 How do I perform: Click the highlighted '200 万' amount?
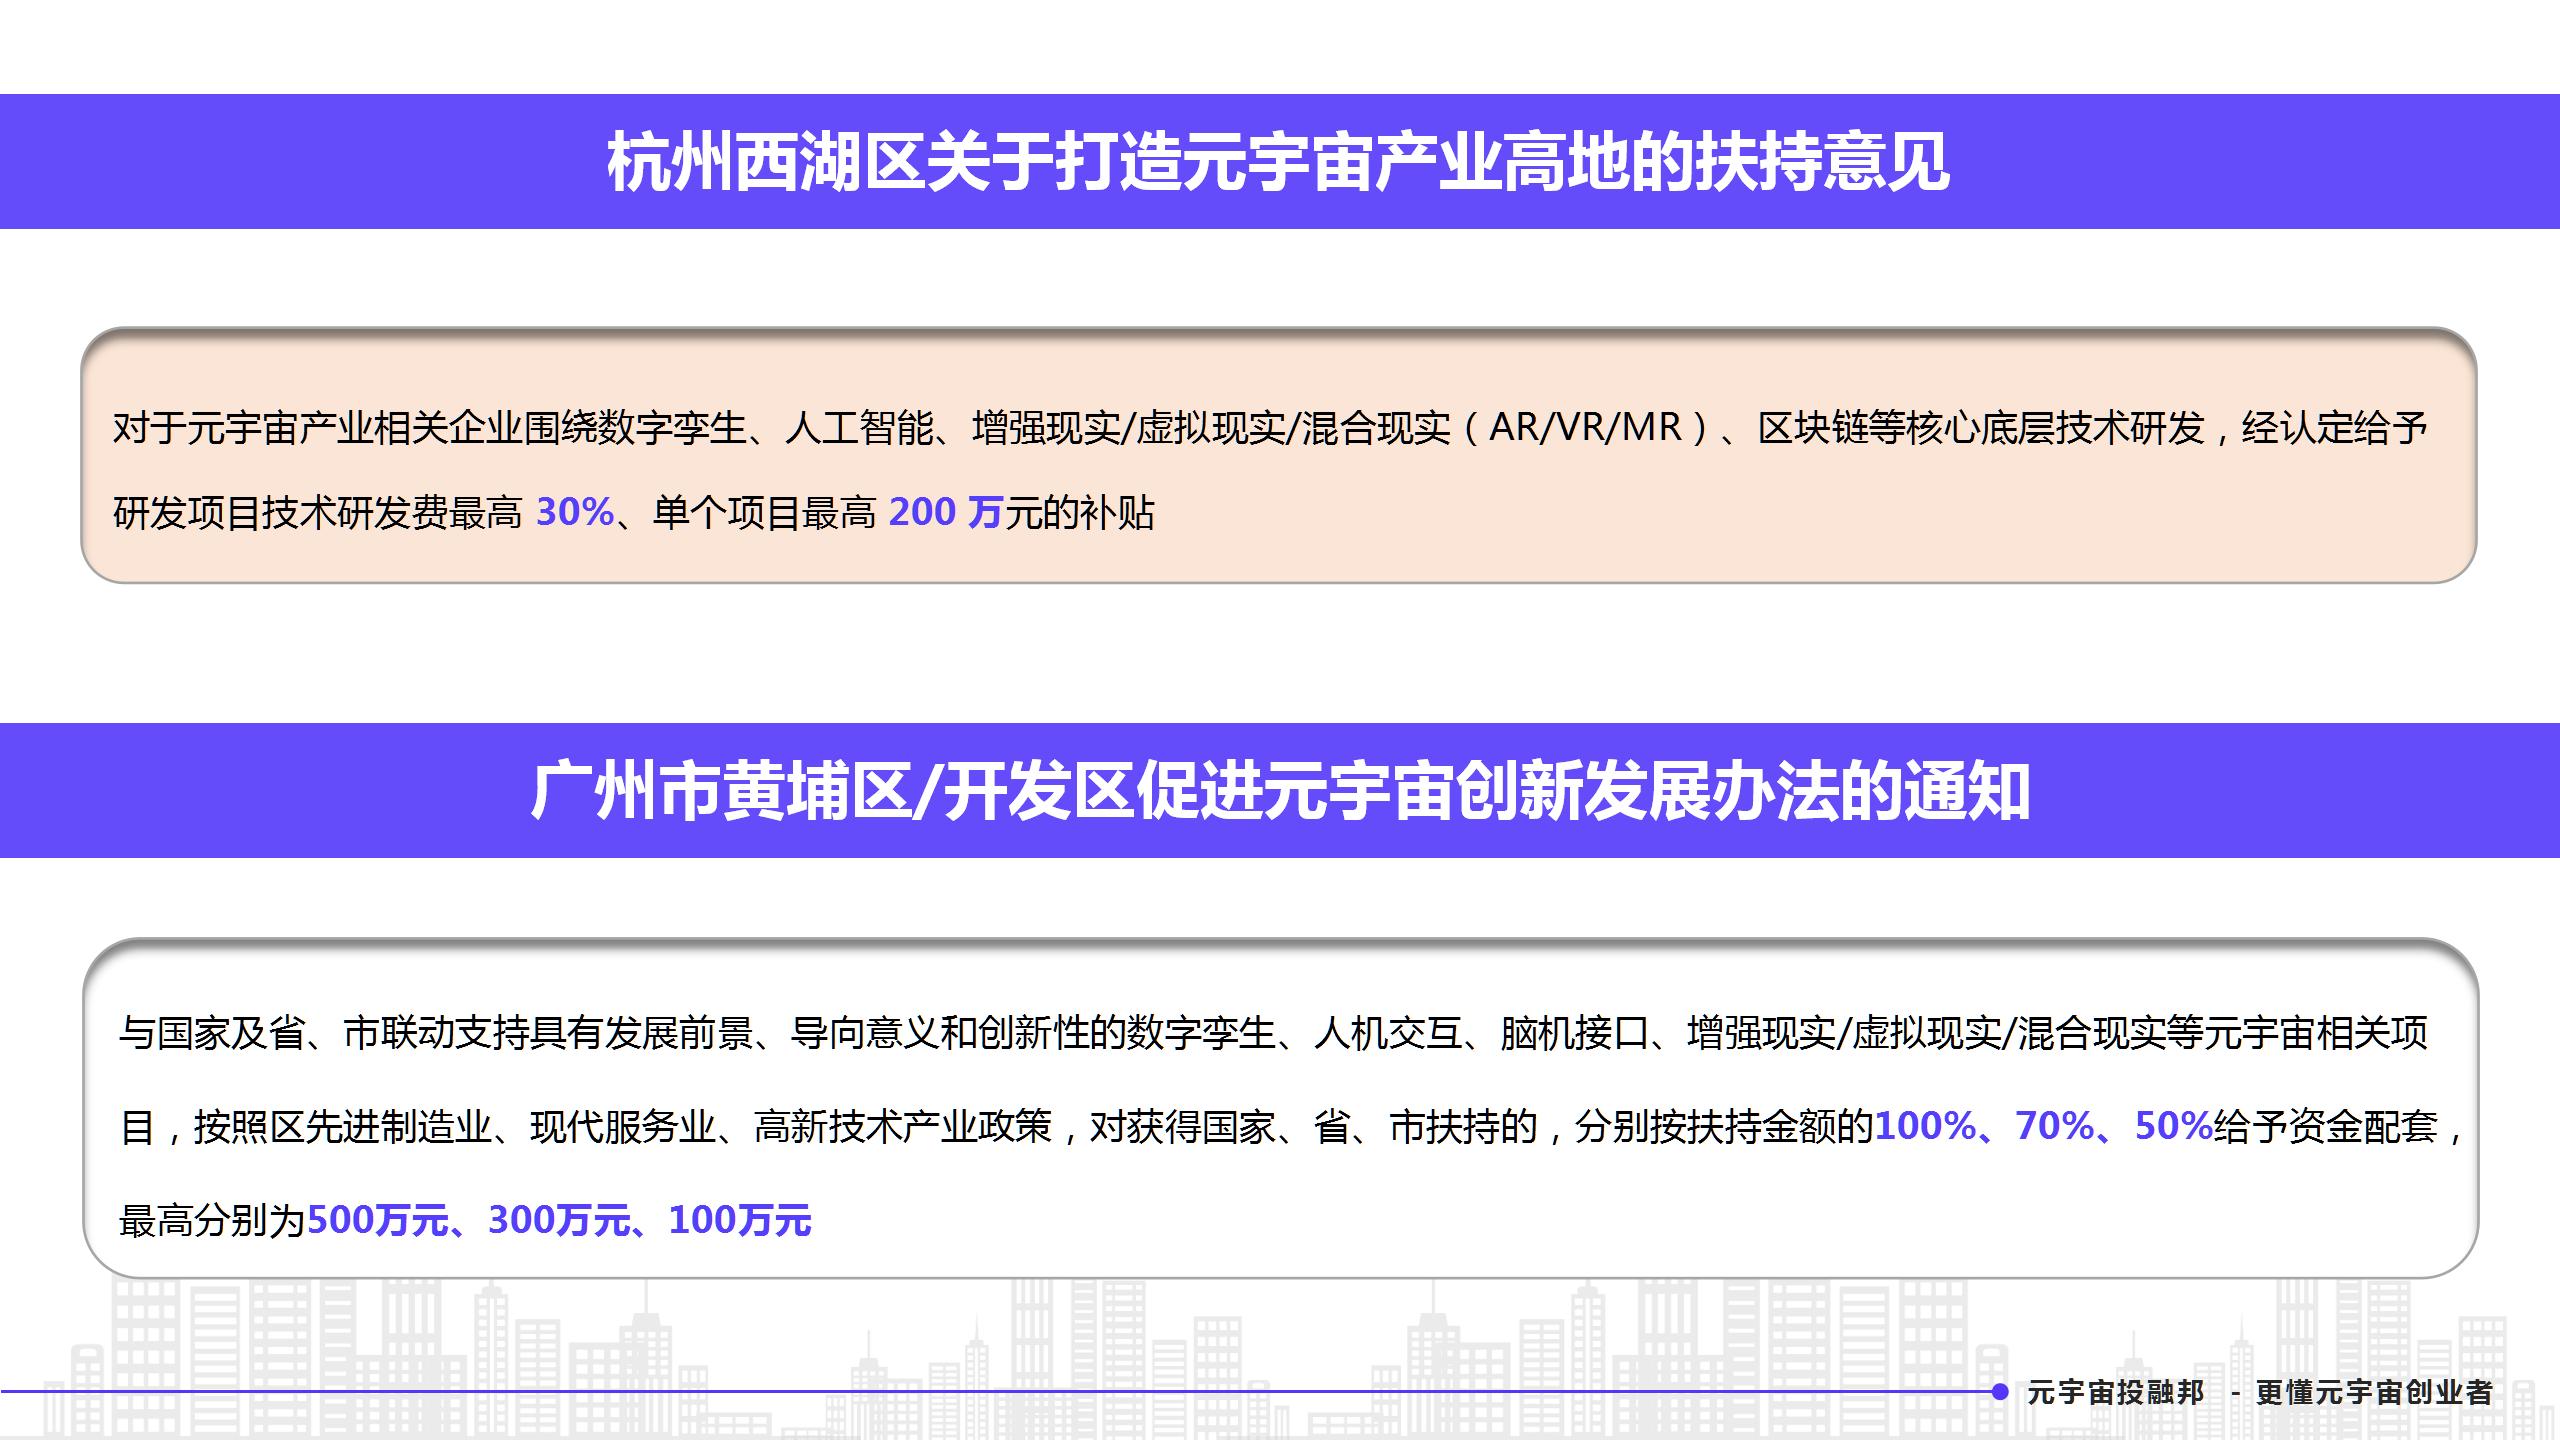point(945,512)
